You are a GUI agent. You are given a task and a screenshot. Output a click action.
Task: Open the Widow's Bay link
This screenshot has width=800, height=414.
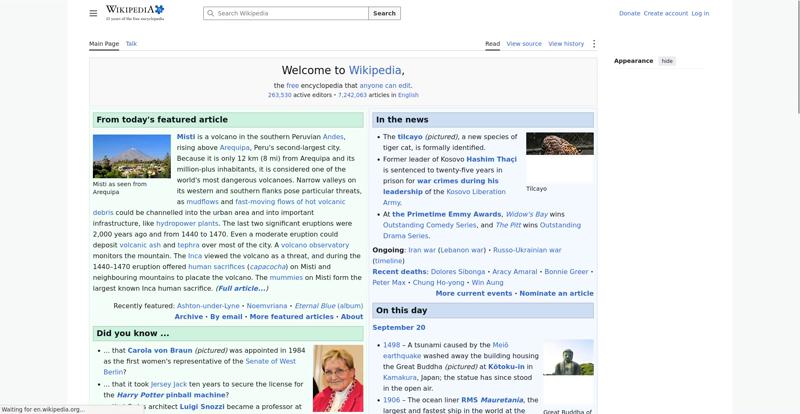(527, 214)
